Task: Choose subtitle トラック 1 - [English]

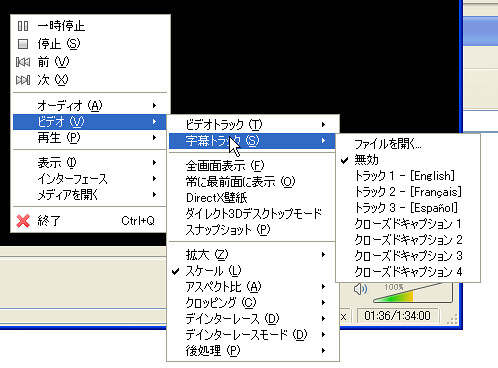Action: 408,176
